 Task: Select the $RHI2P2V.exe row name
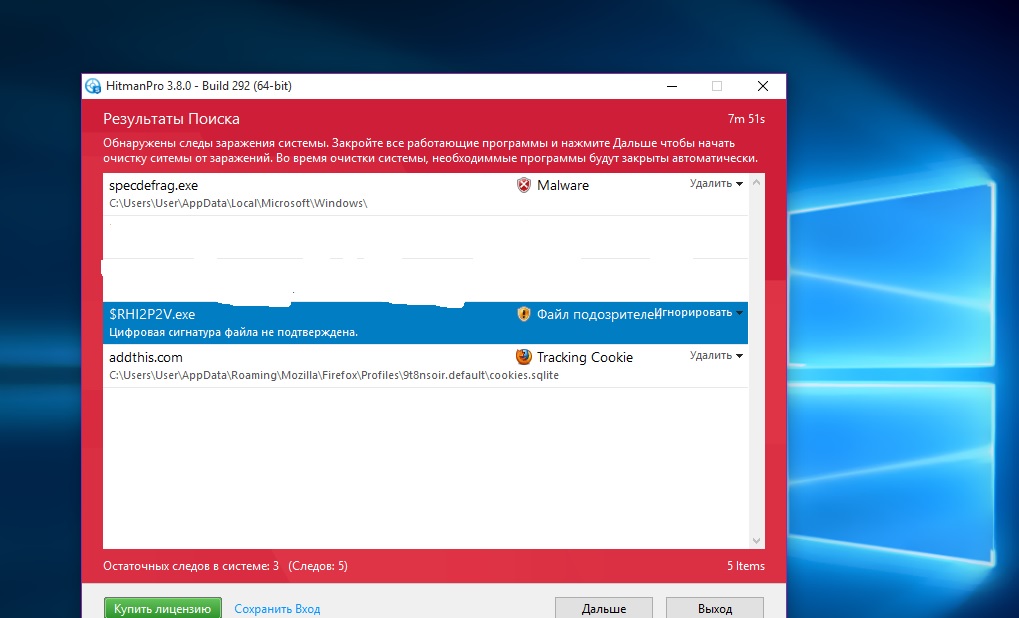pyautogui.click(x=152, y=314)
